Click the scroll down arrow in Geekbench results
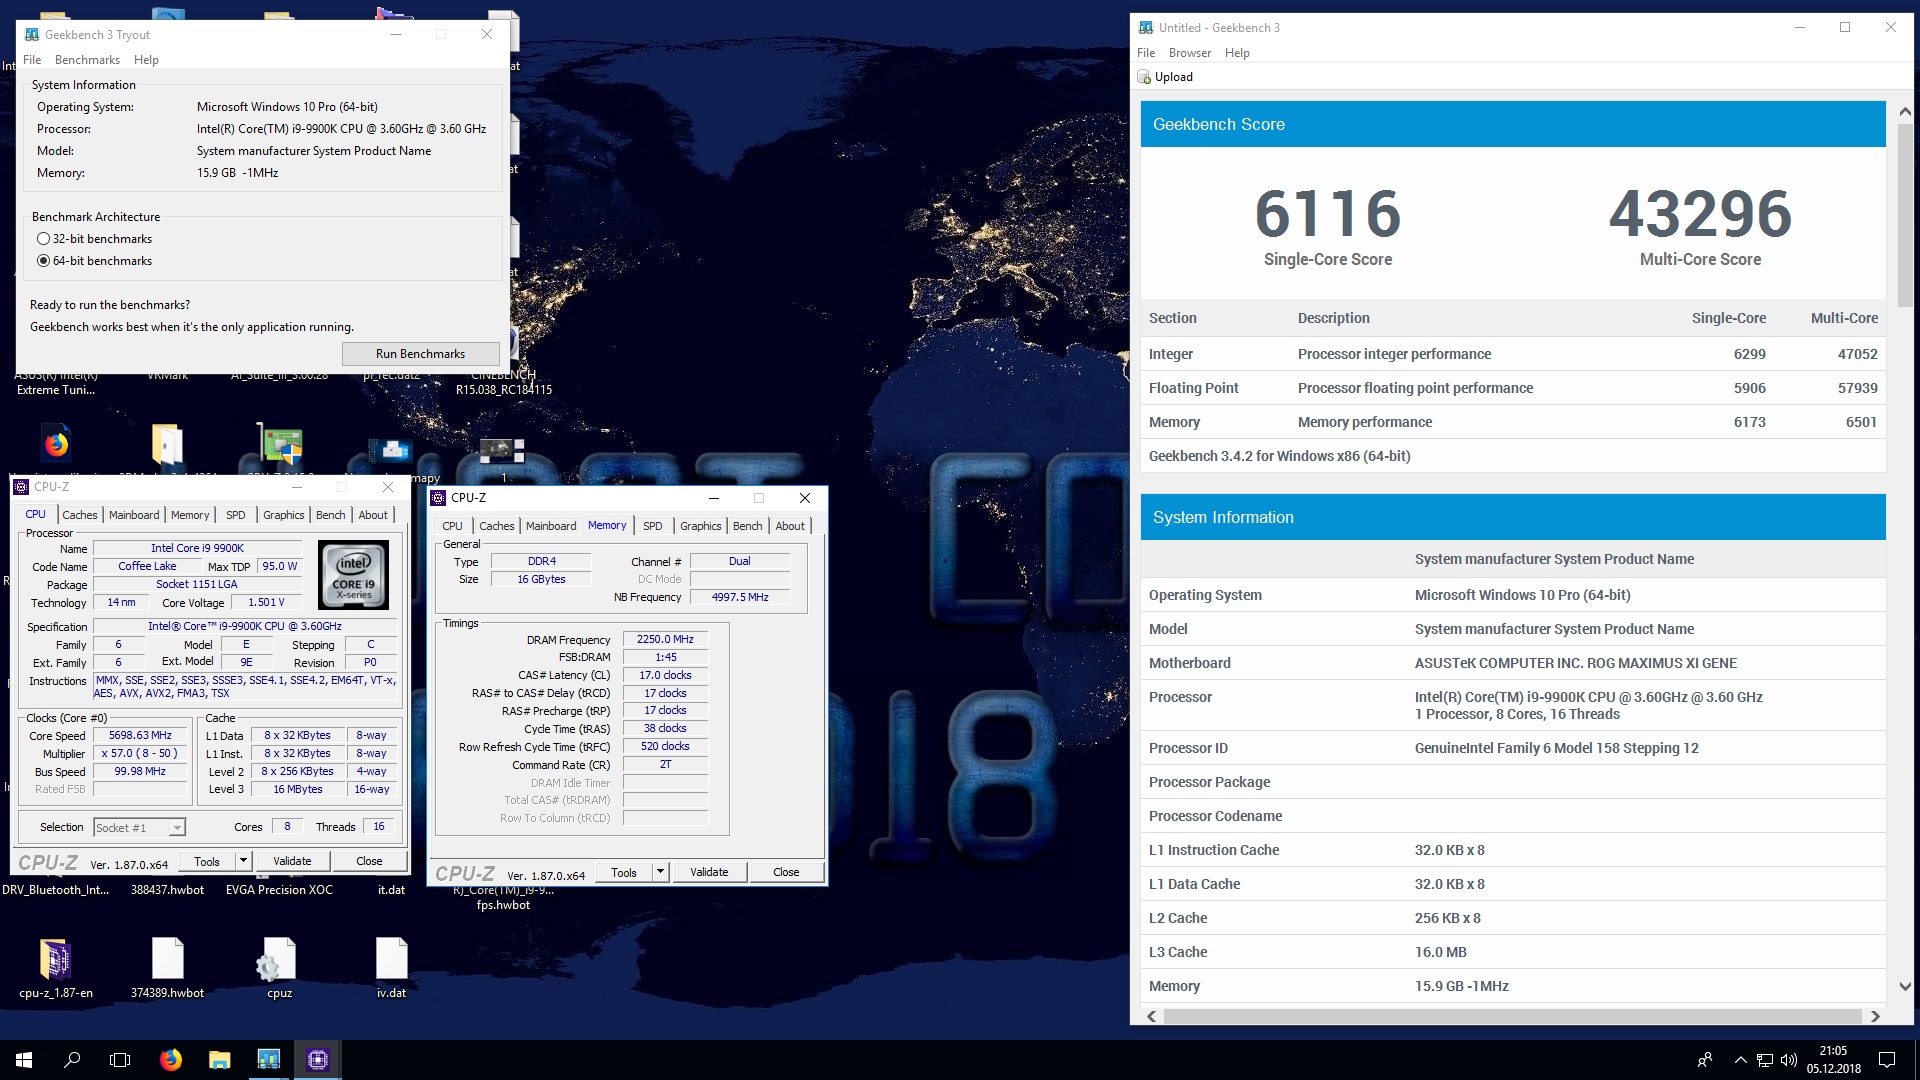 [x=1904, y=986]
